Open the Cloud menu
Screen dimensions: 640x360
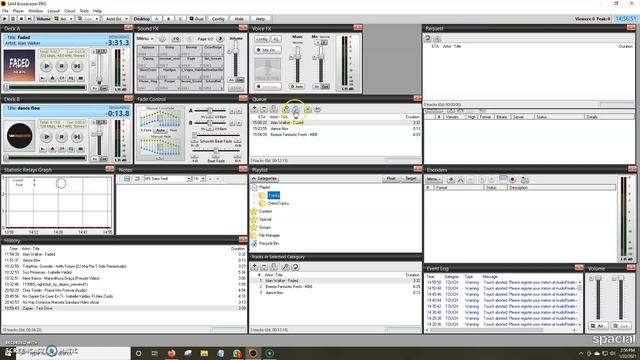point(69,11)
